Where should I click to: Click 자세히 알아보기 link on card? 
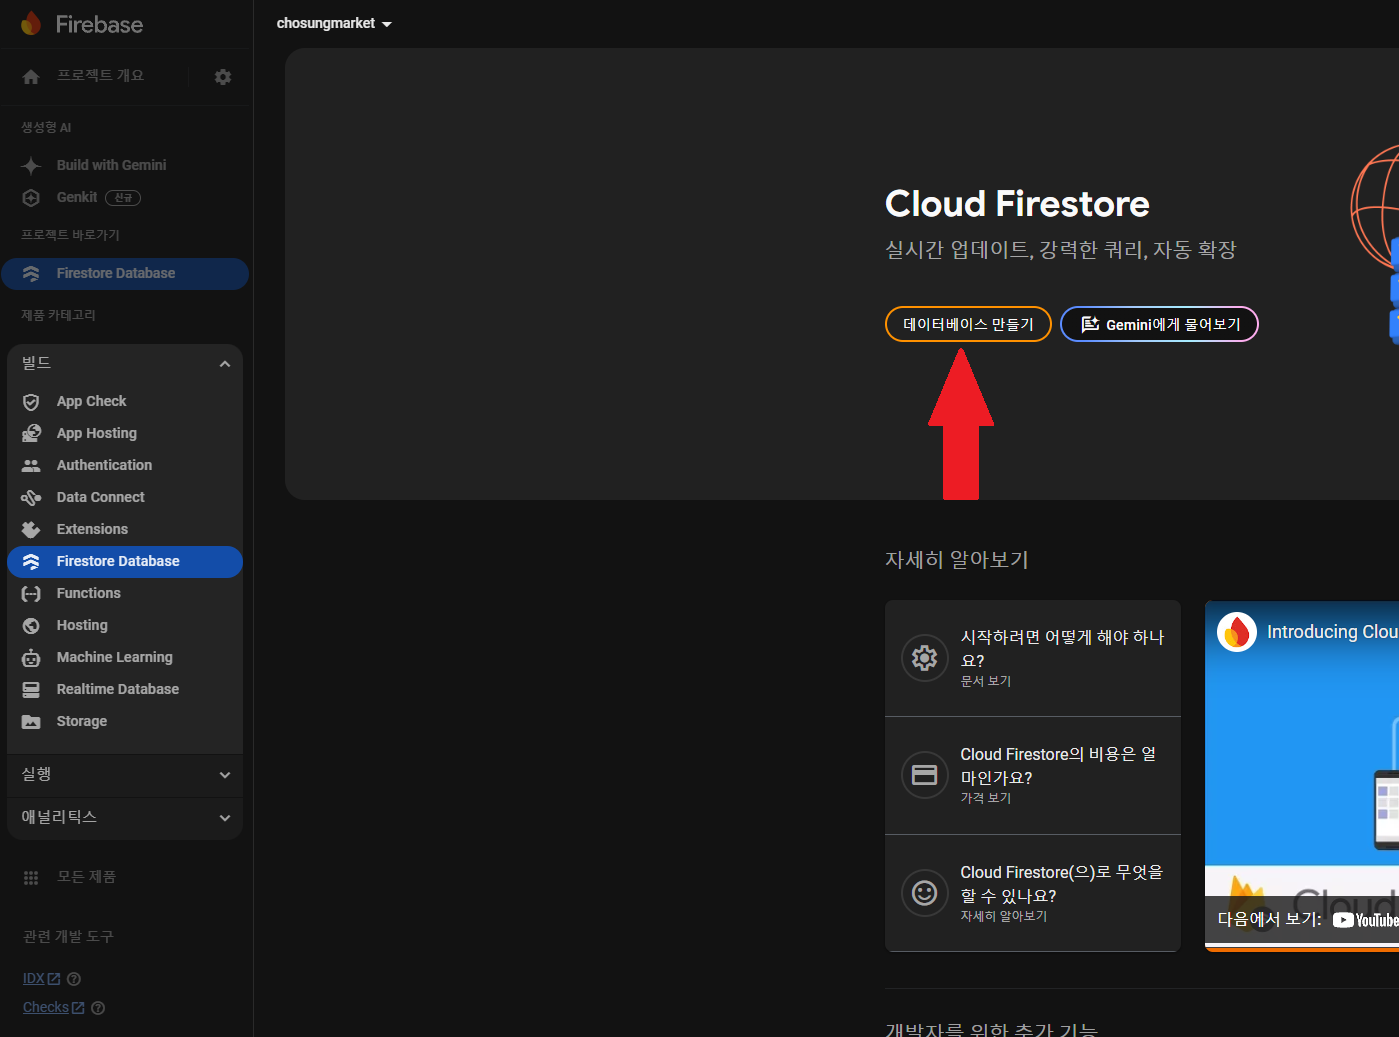(x=1004, y=916)
